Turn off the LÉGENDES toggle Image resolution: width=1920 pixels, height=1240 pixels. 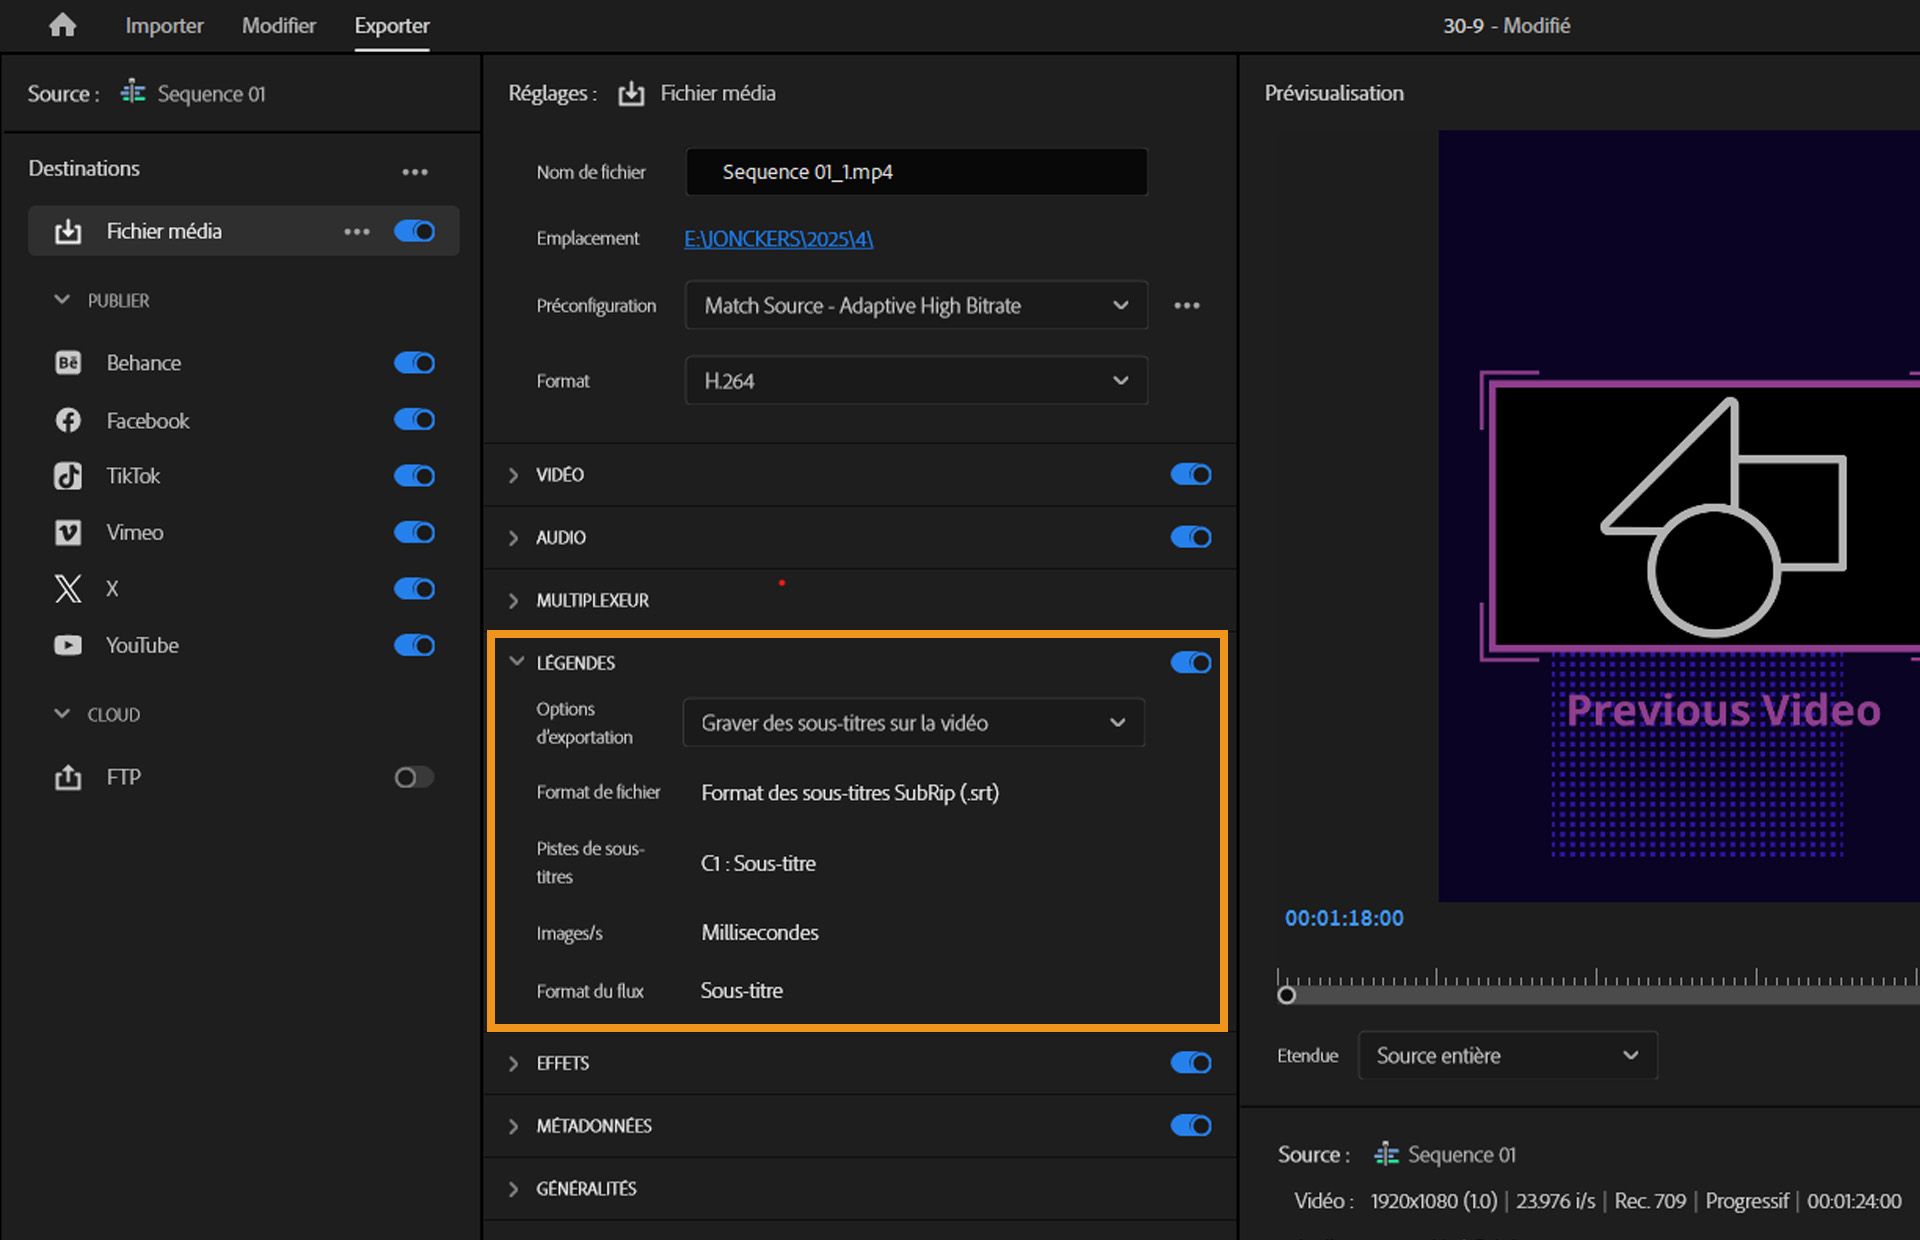1190,662
